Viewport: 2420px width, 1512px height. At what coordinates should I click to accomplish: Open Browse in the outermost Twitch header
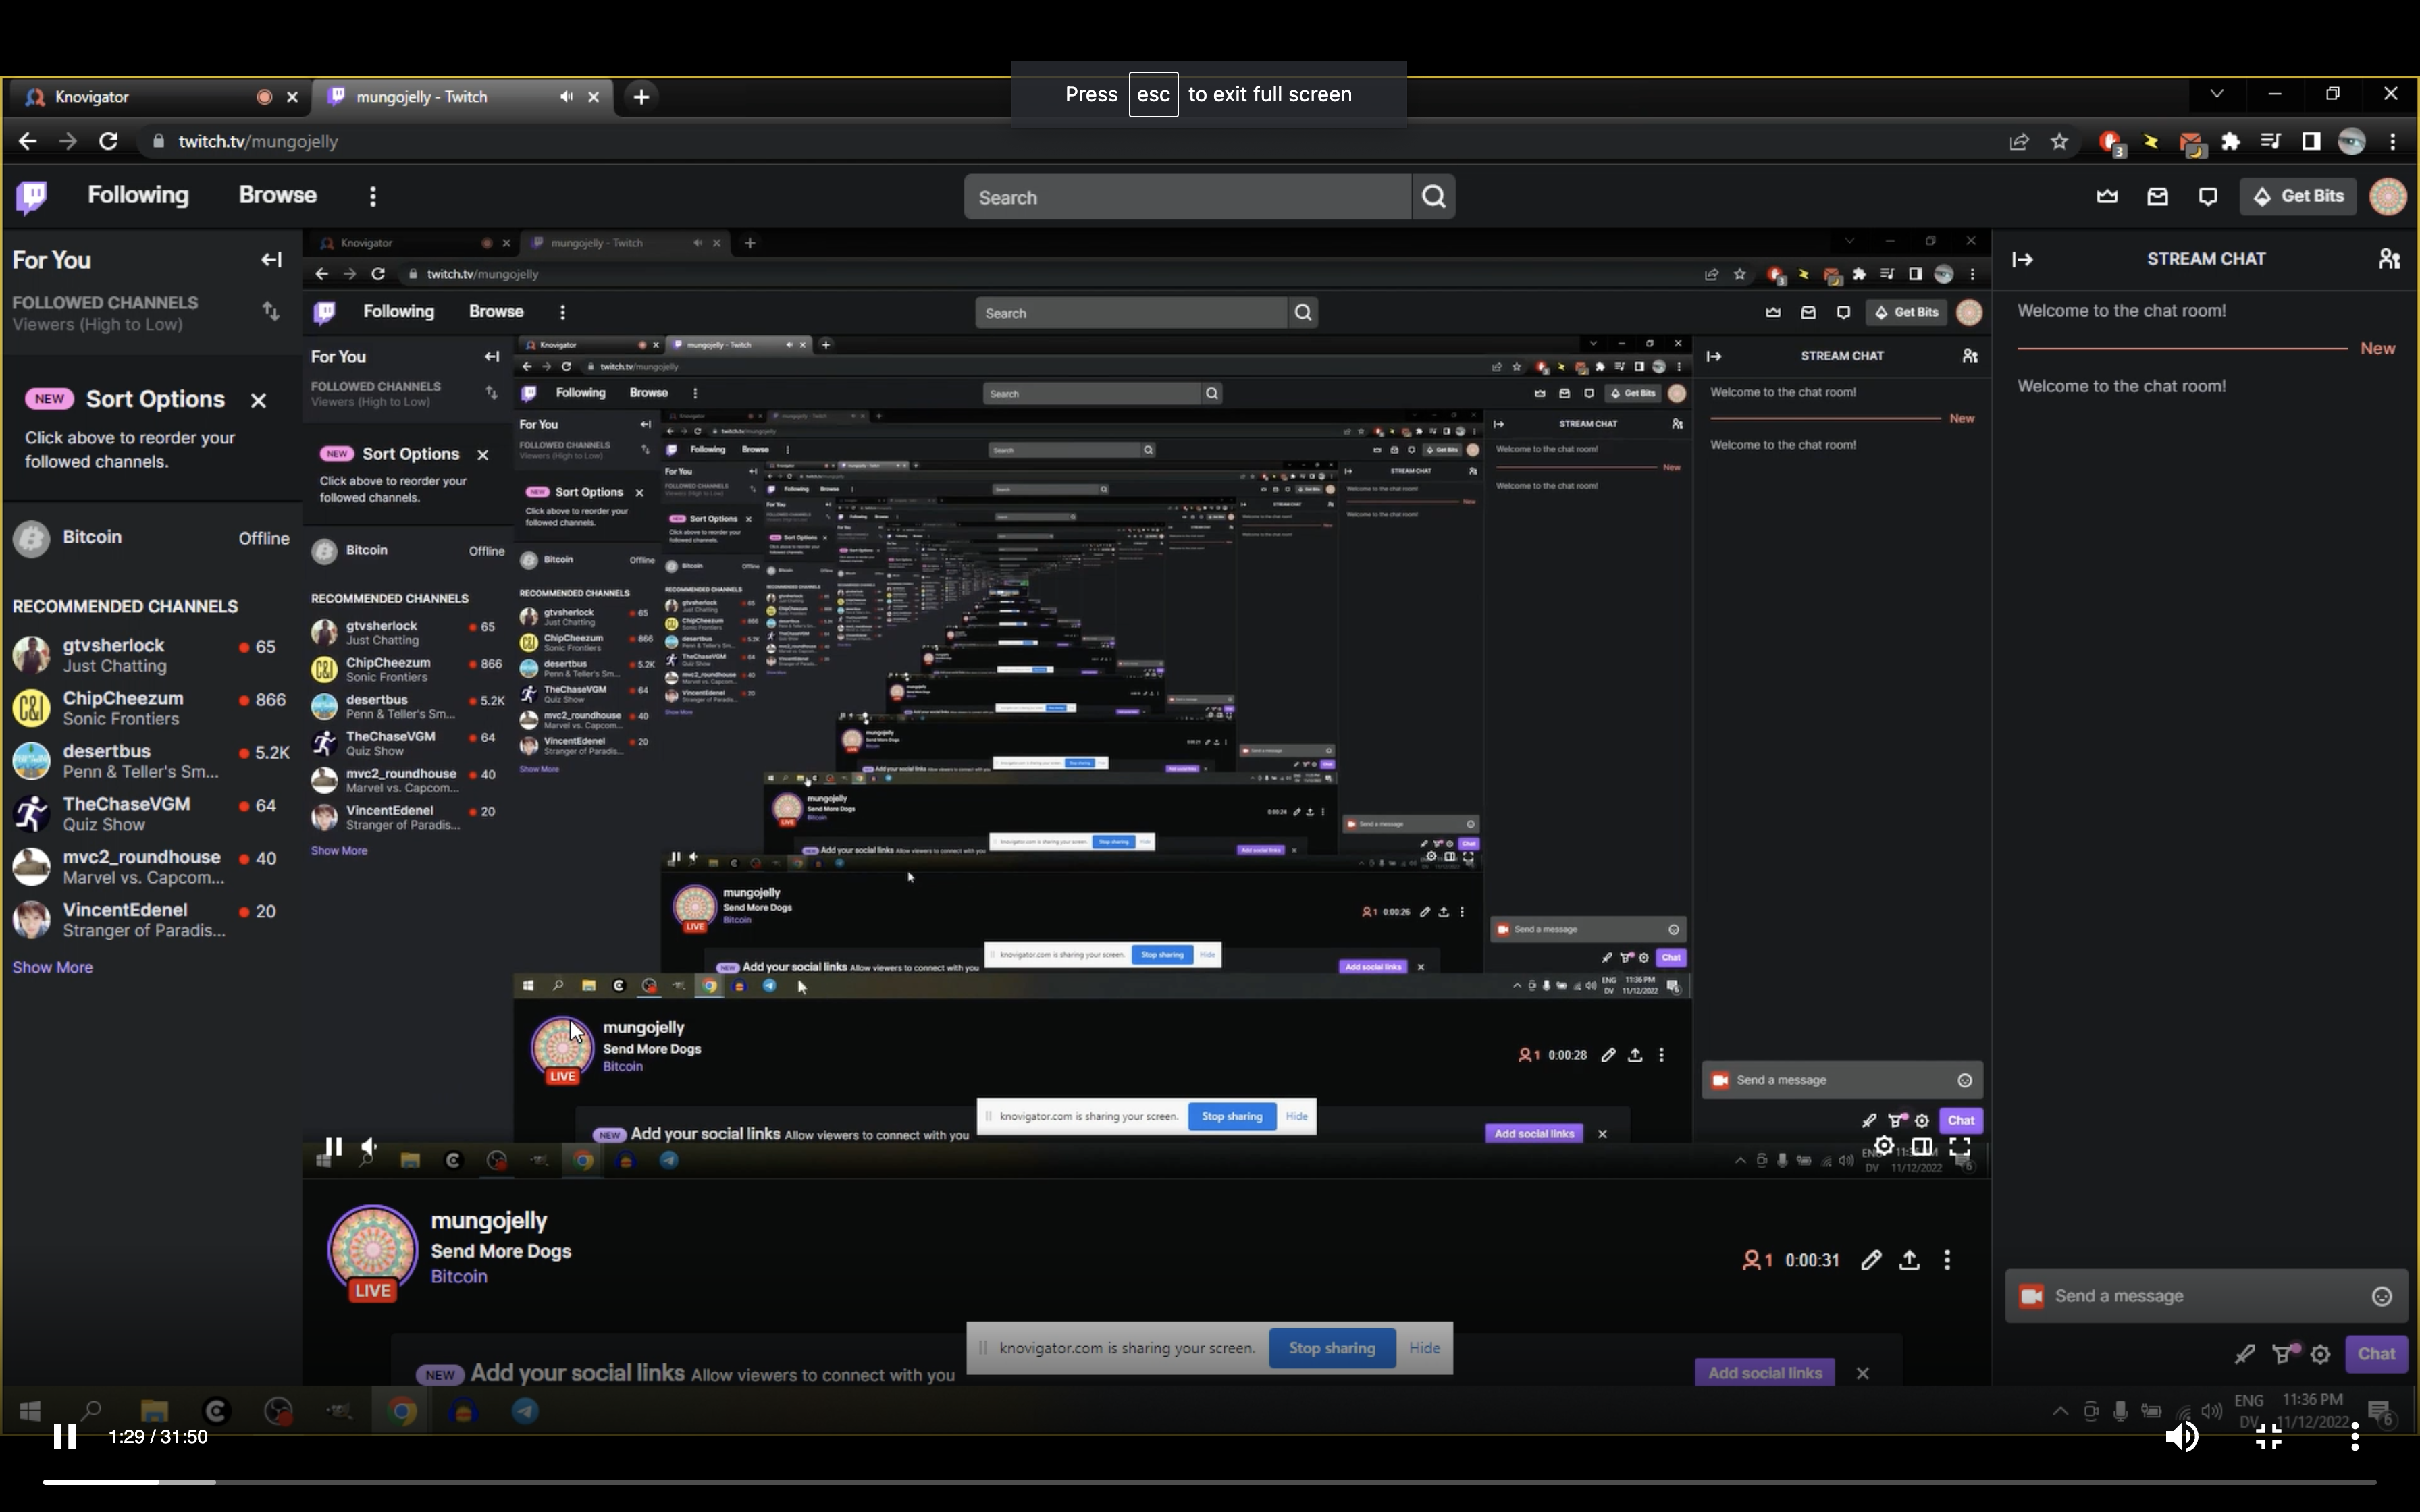[x=278, y=196]
